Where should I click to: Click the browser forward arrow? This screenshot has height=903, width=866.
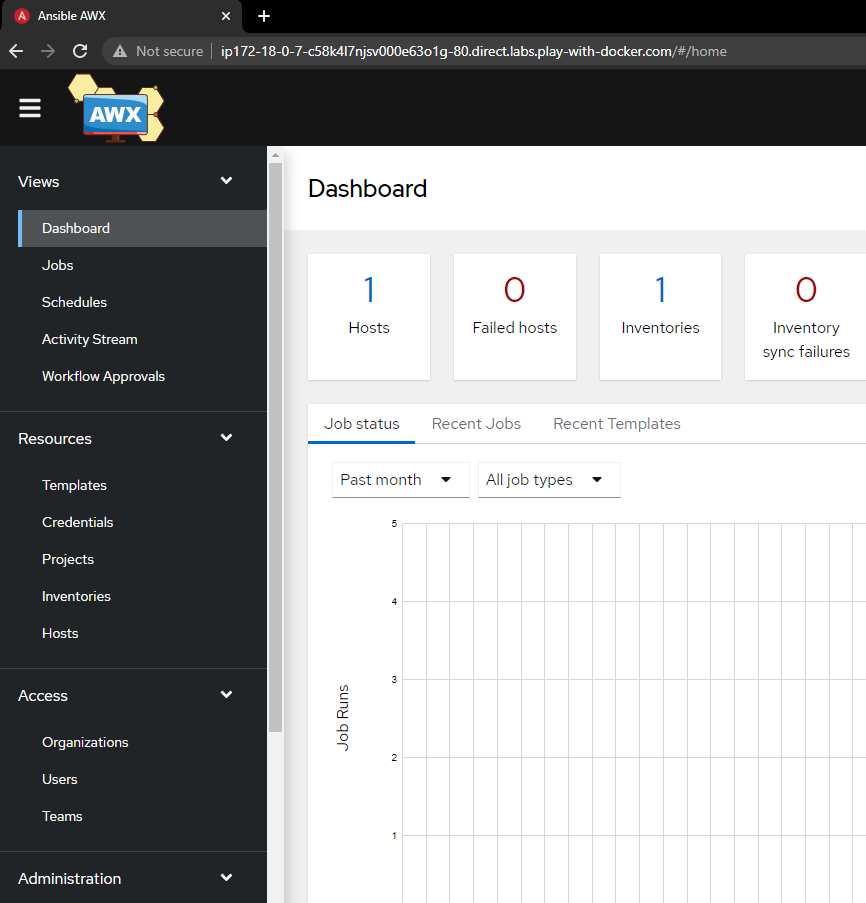[x=48, y=51]
